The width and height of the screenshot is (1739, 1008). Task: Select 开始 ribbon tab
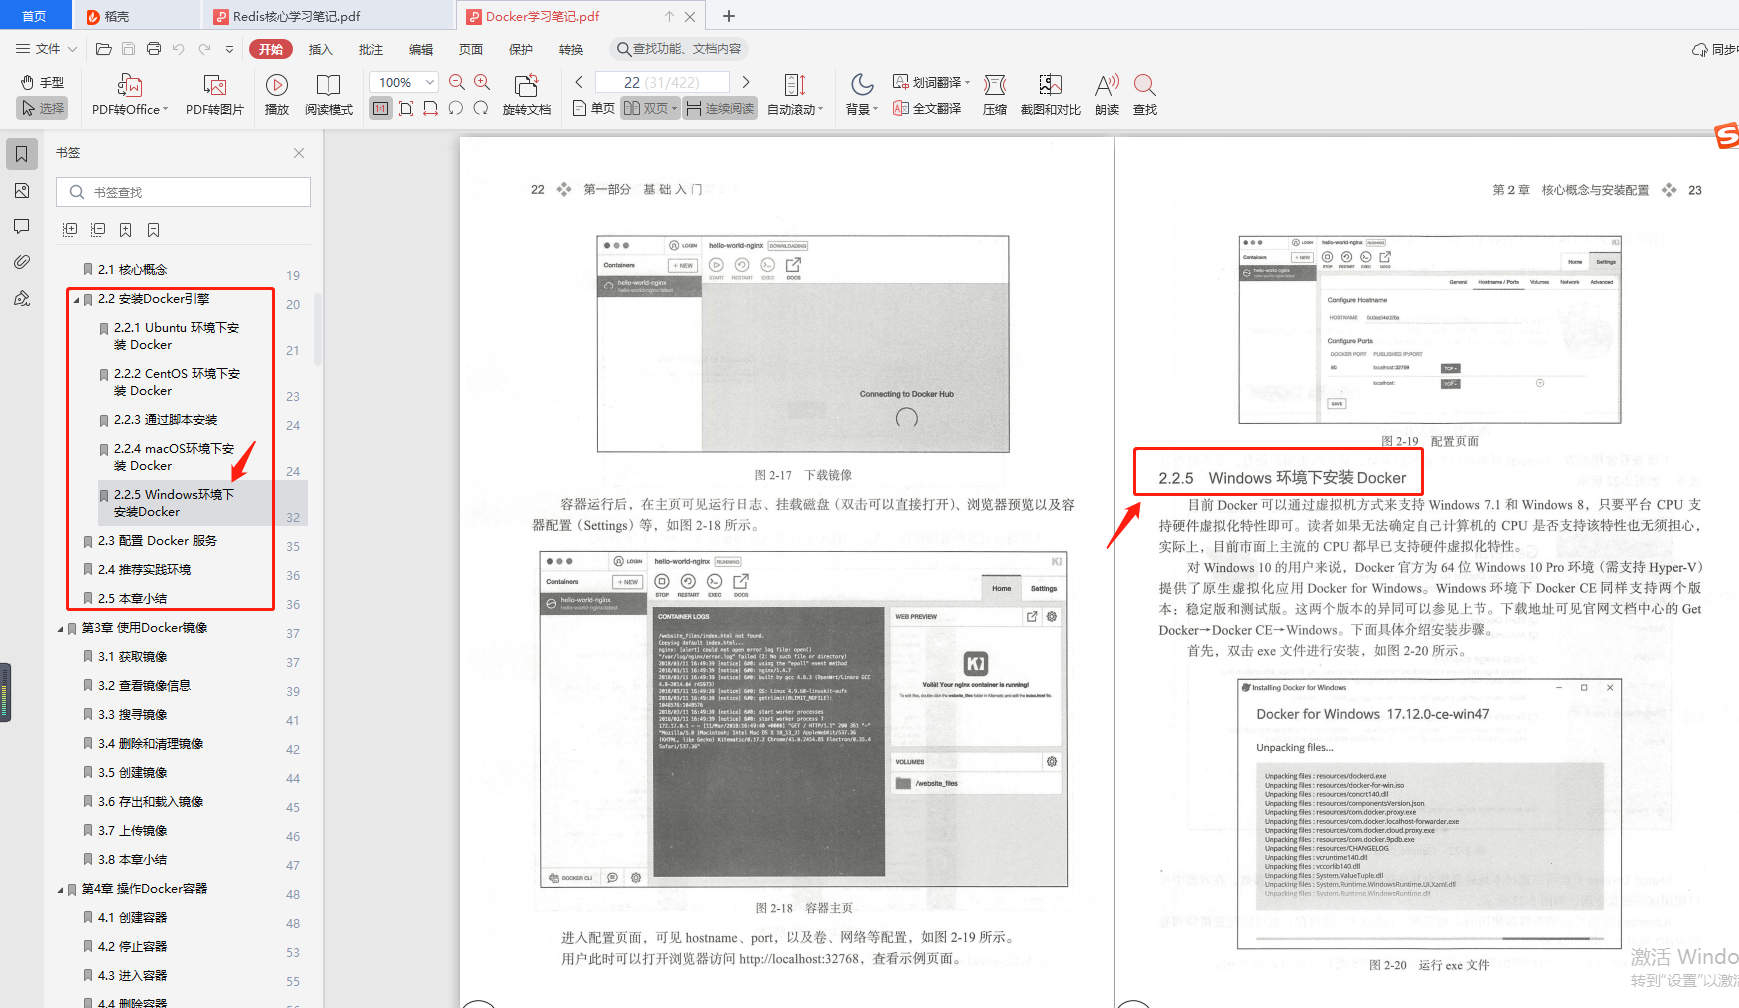(271, 49)
